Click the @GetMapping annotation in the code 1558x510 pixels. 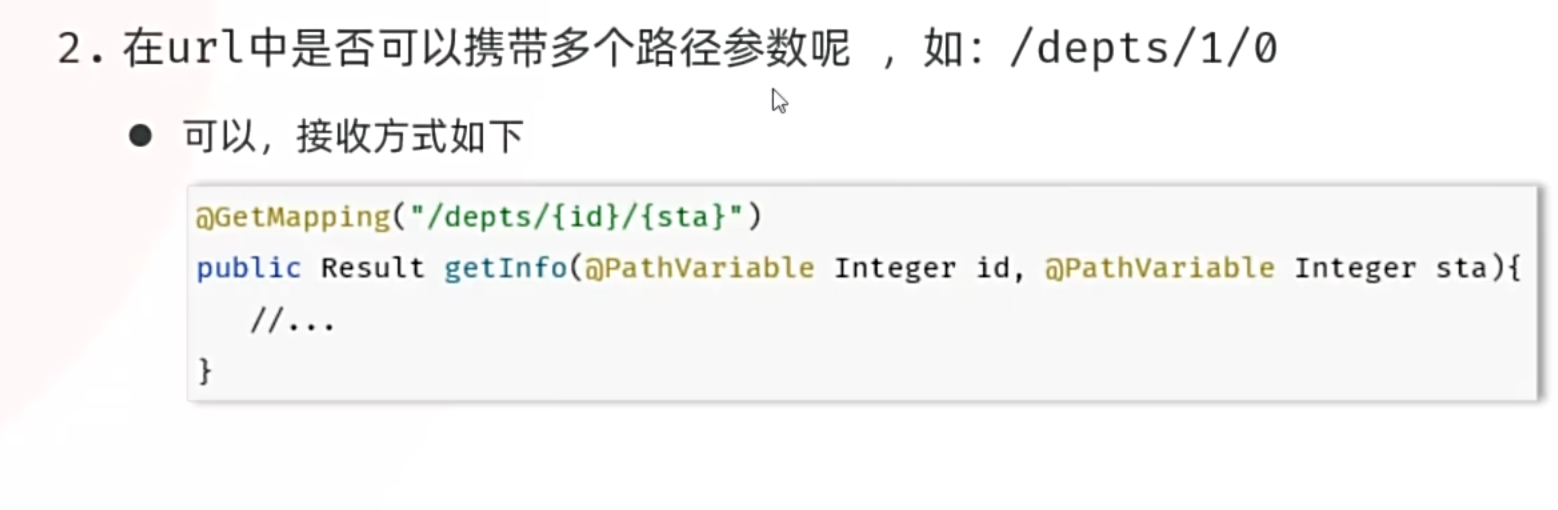tap(292, 218)
